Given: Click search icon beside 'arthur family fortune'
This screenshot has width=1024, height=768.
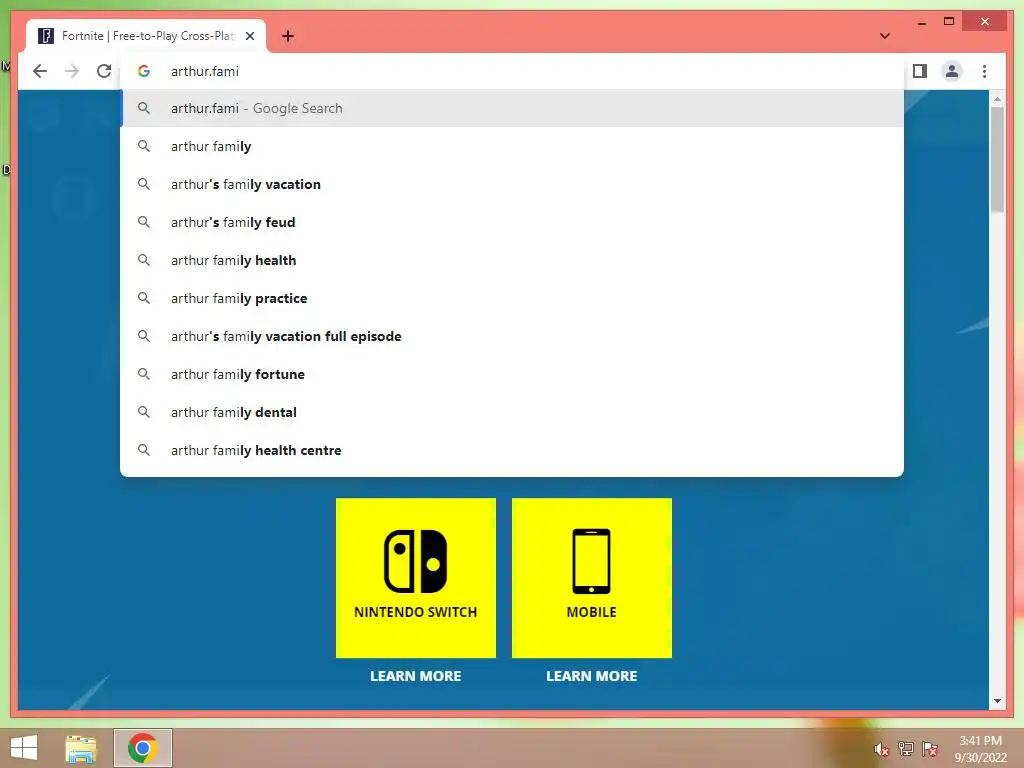Looking at the screenshot, I should [144, 374].
